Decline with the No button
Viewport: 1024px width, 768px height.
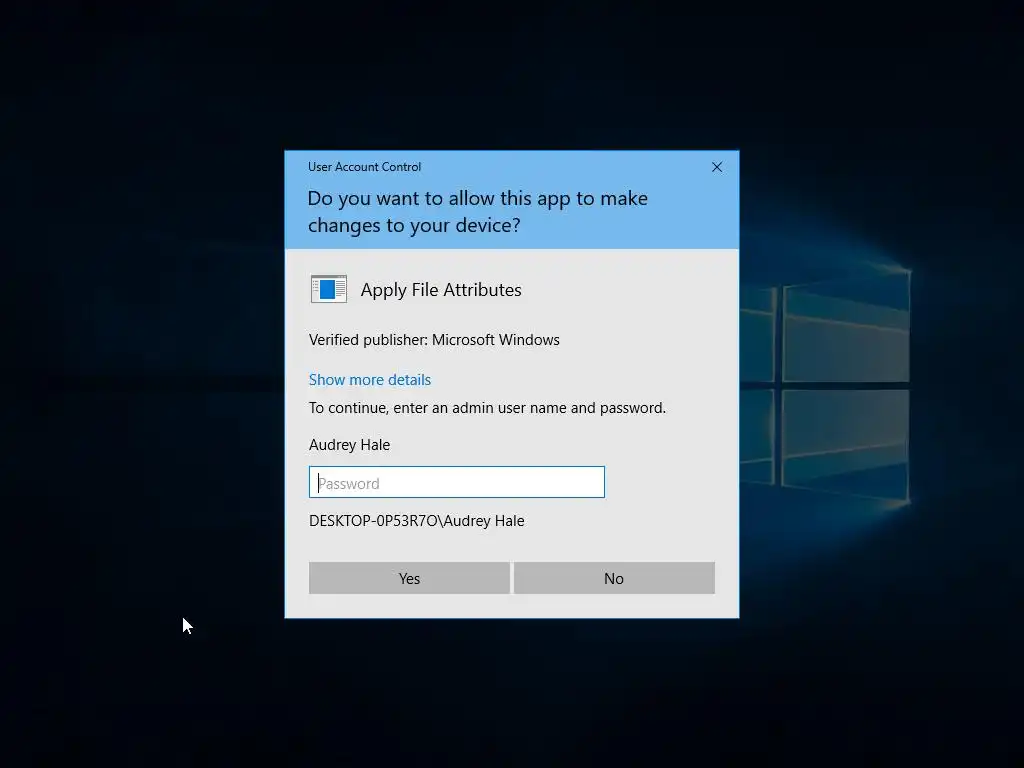click(x=614, y=578)
